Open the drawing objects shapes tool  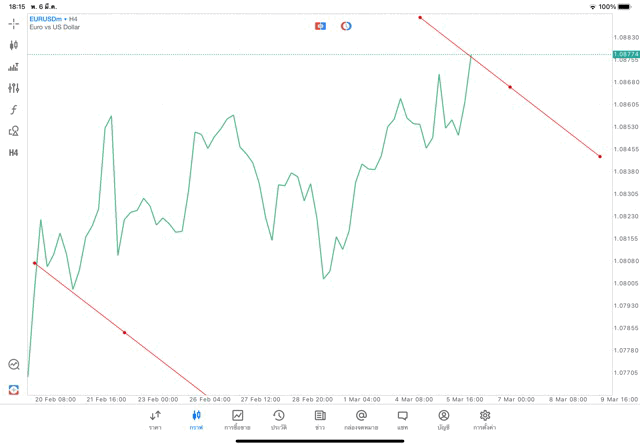pos(13,131)
